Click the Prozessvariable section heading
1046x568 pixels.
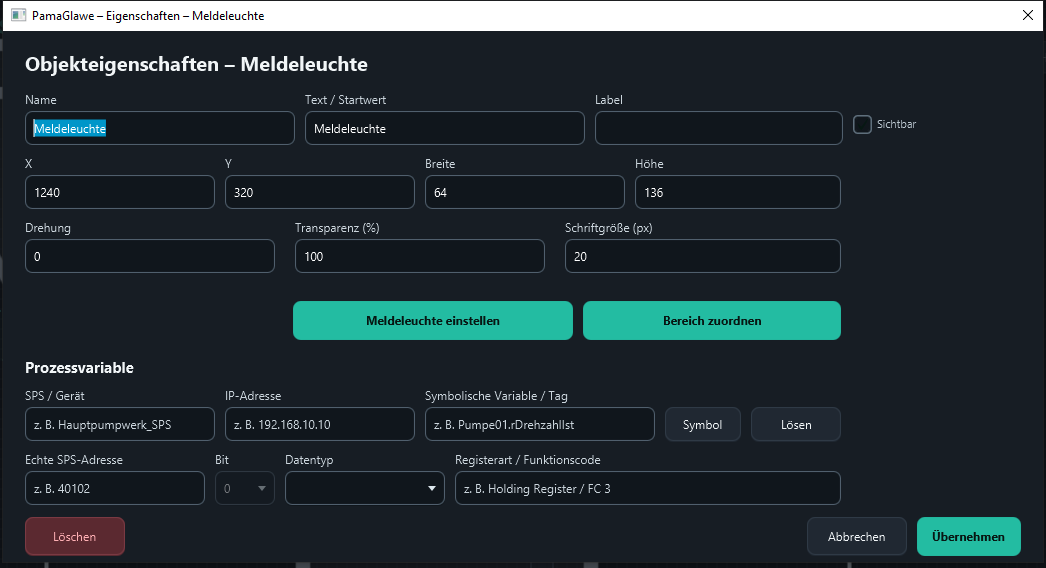point(79,368)
